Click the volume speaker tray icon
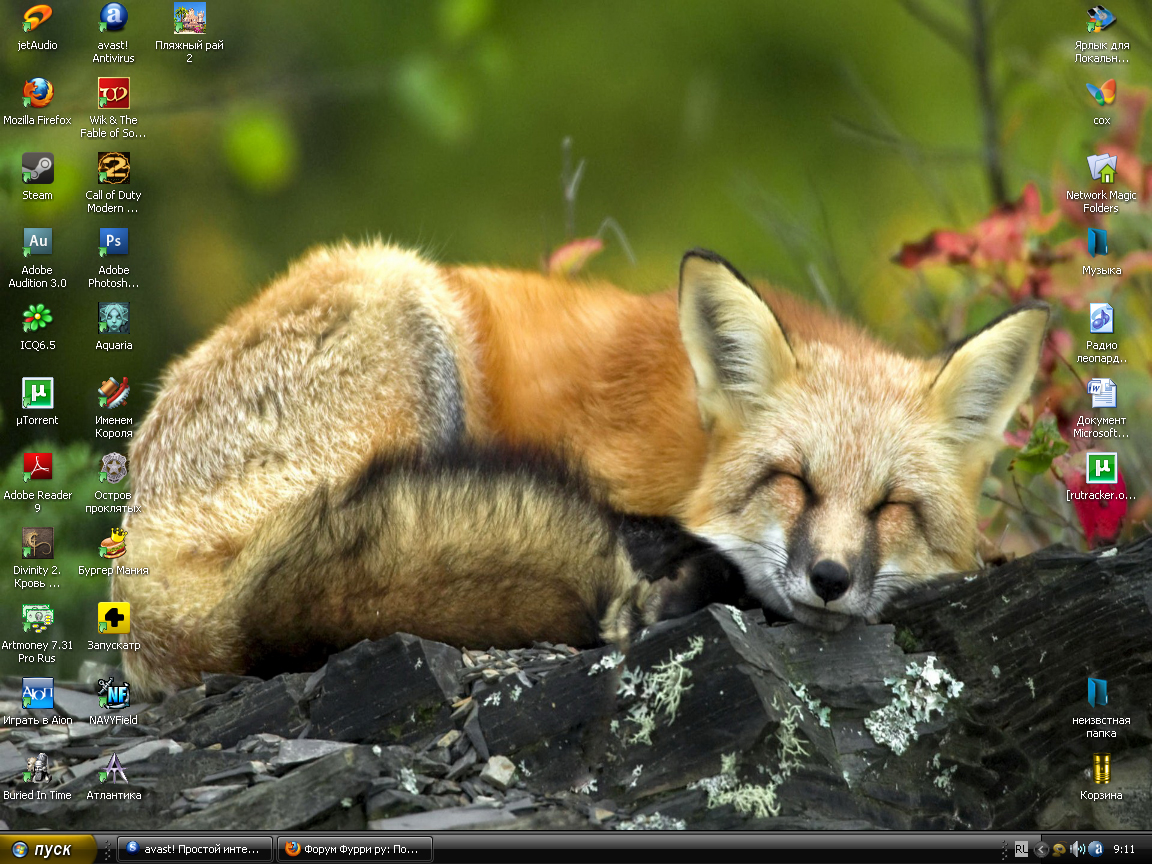 pyautogui.click(x=1077, y=849)
